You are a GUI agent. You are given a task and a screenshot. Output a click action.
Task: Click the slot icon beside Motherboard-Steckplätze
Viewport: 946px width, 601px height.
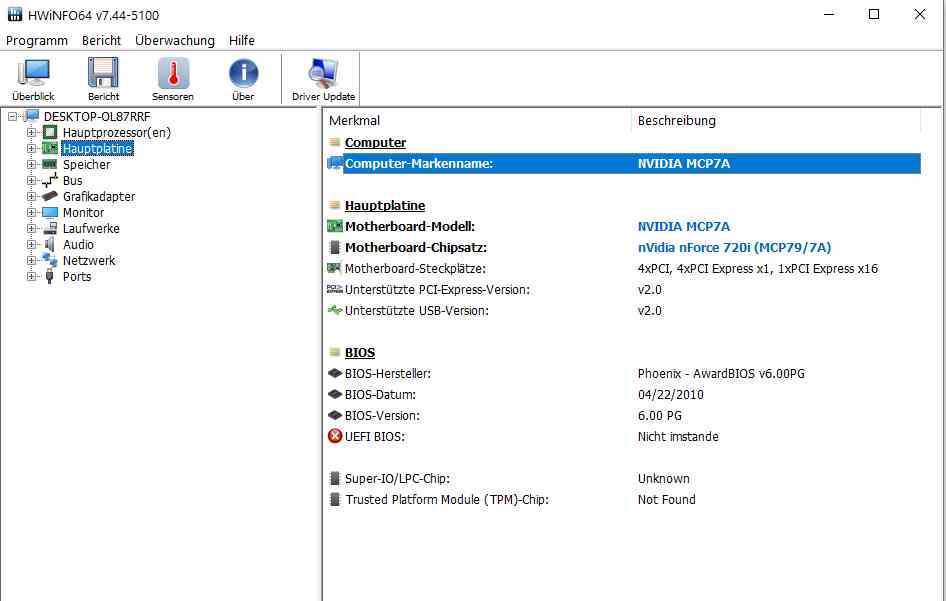(x=335, y=268)
